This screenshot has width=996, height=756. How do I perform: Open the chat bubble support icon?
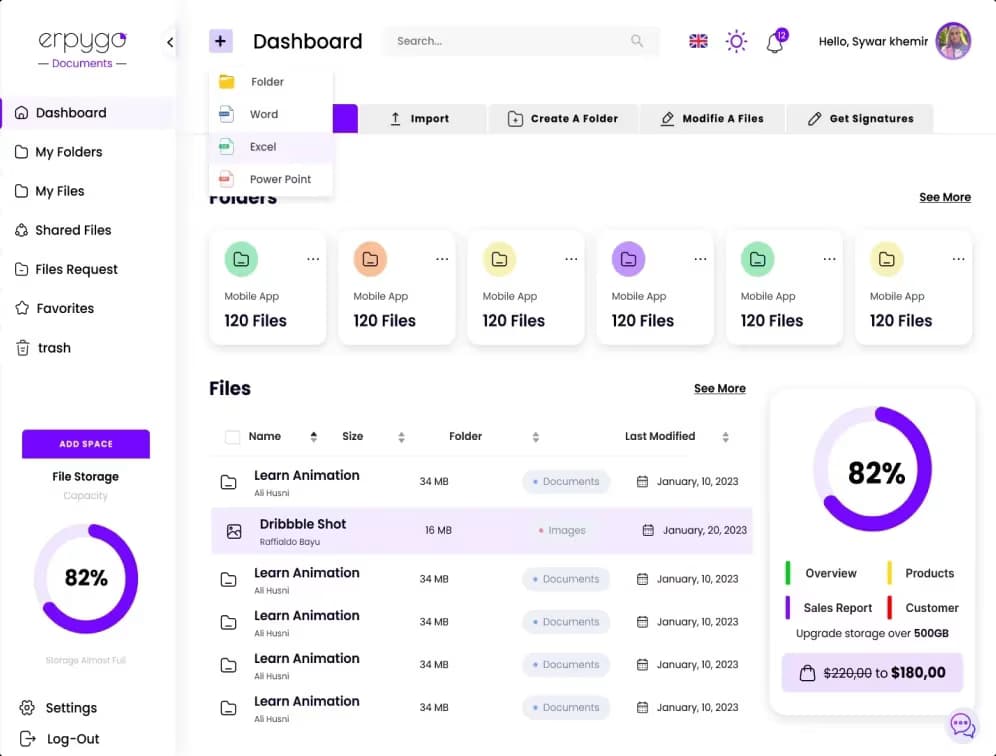coord(962,725)
